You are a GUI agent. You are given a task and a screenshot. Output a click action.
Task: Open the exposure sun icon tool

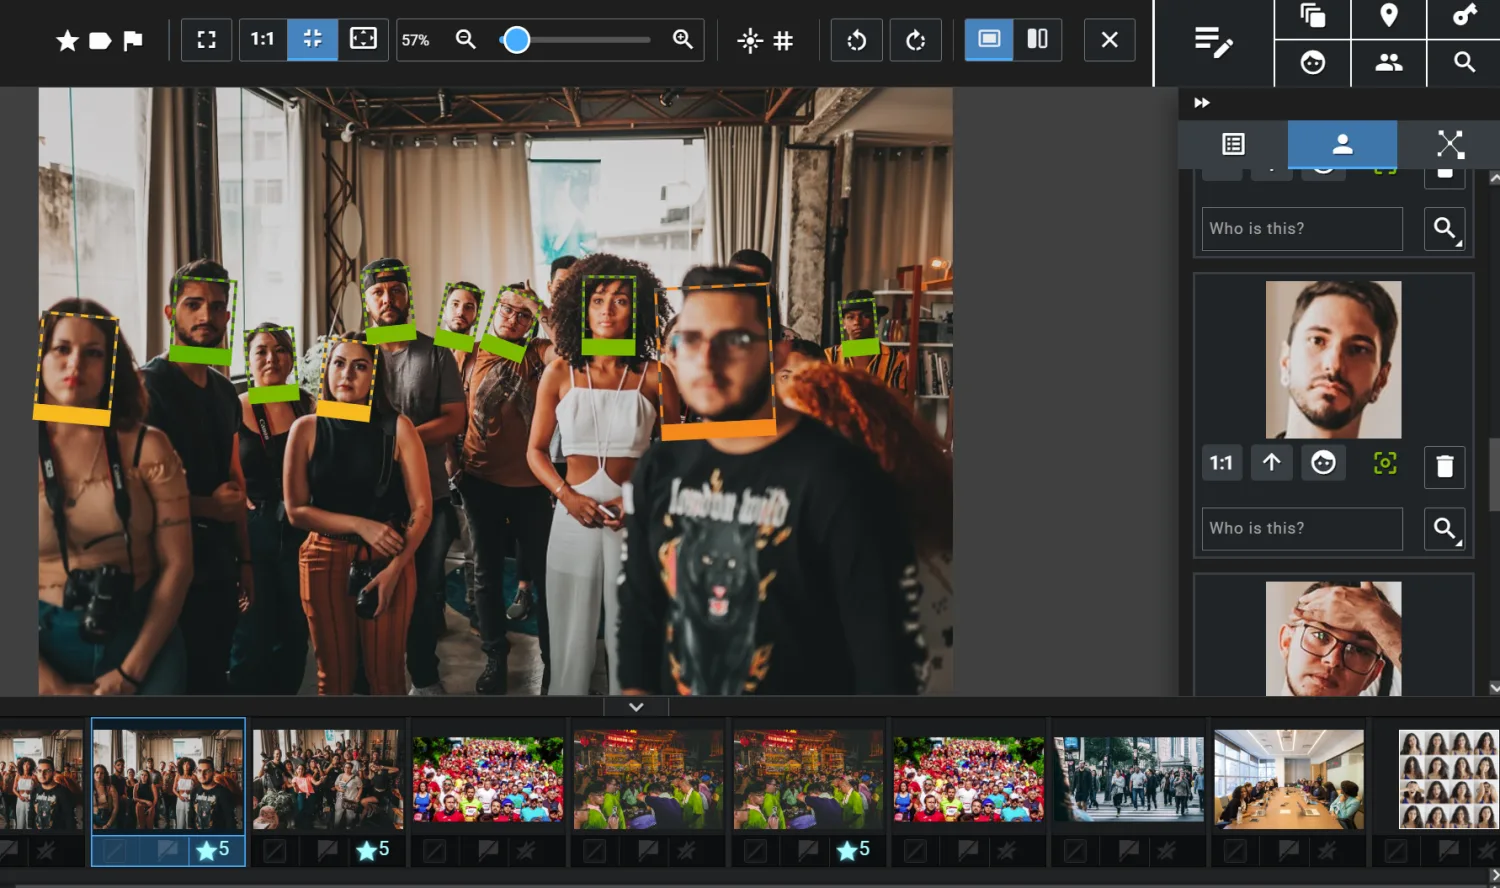749,40
